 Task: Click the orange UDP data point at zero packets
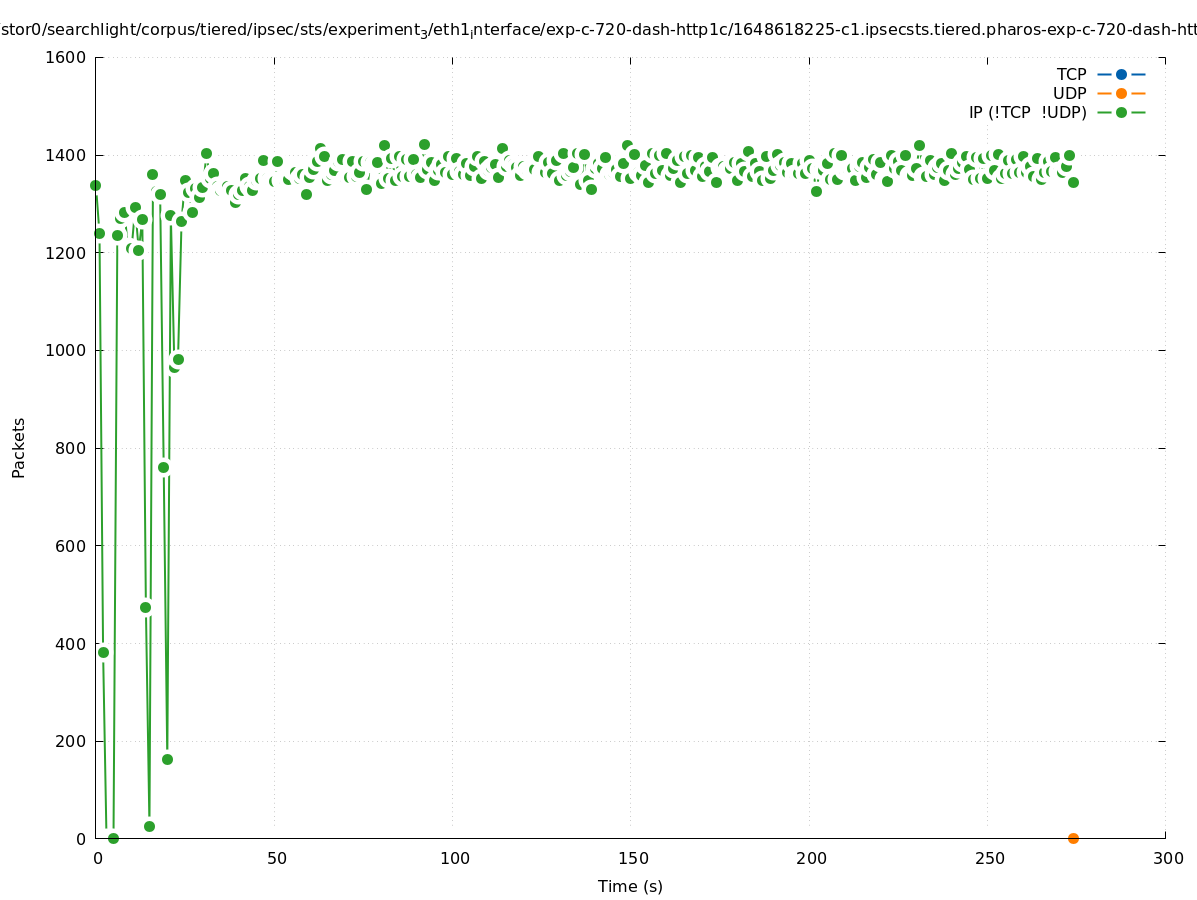[1073, 838]
